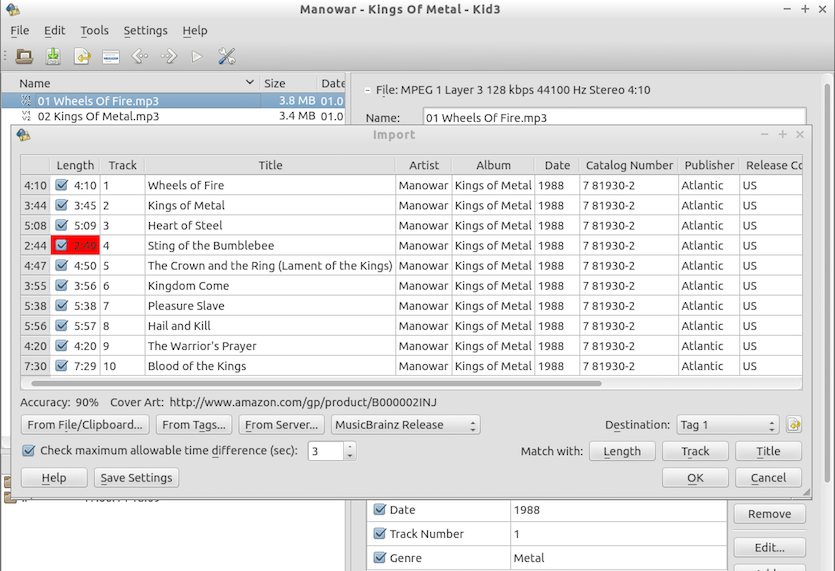835x571 pixels.
Task: Click the Genre value Metal field
Action: [x=618, y=558]
